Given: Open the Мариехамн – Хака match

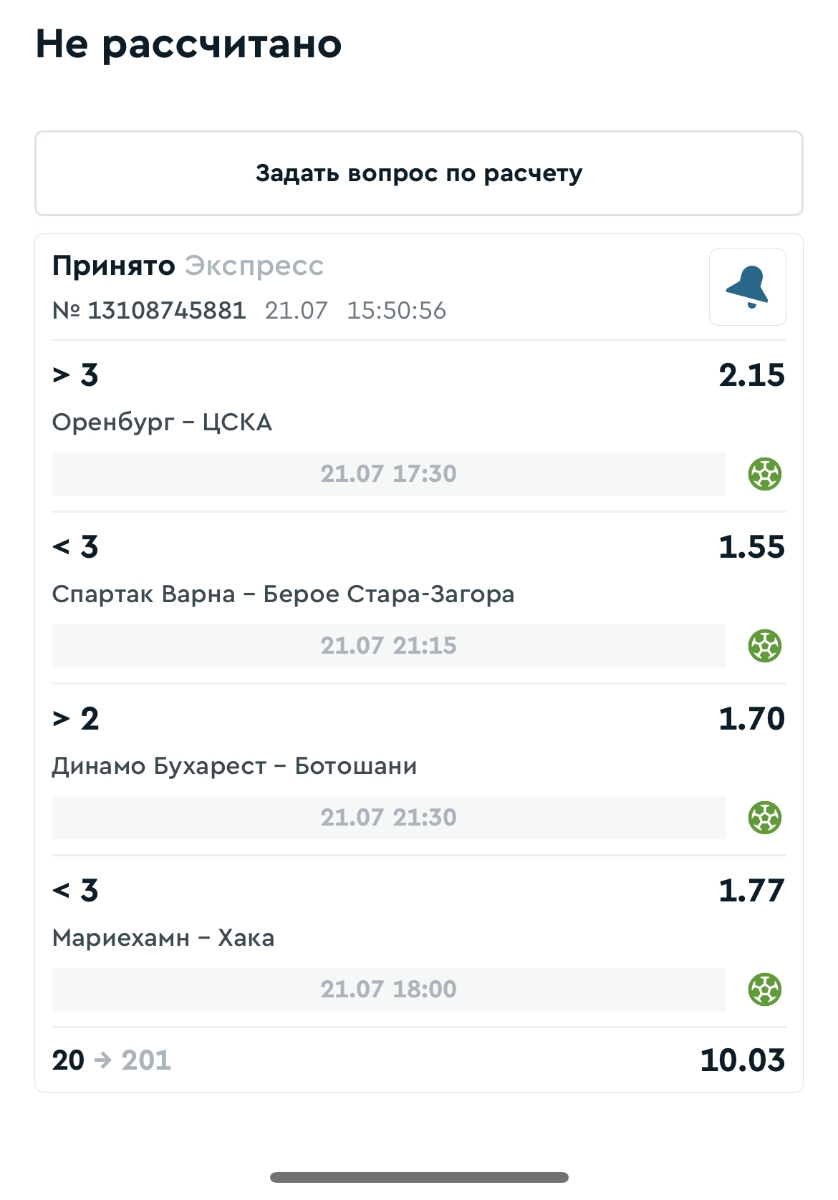Looking at the screenshot, I should [x=163, y=939].
